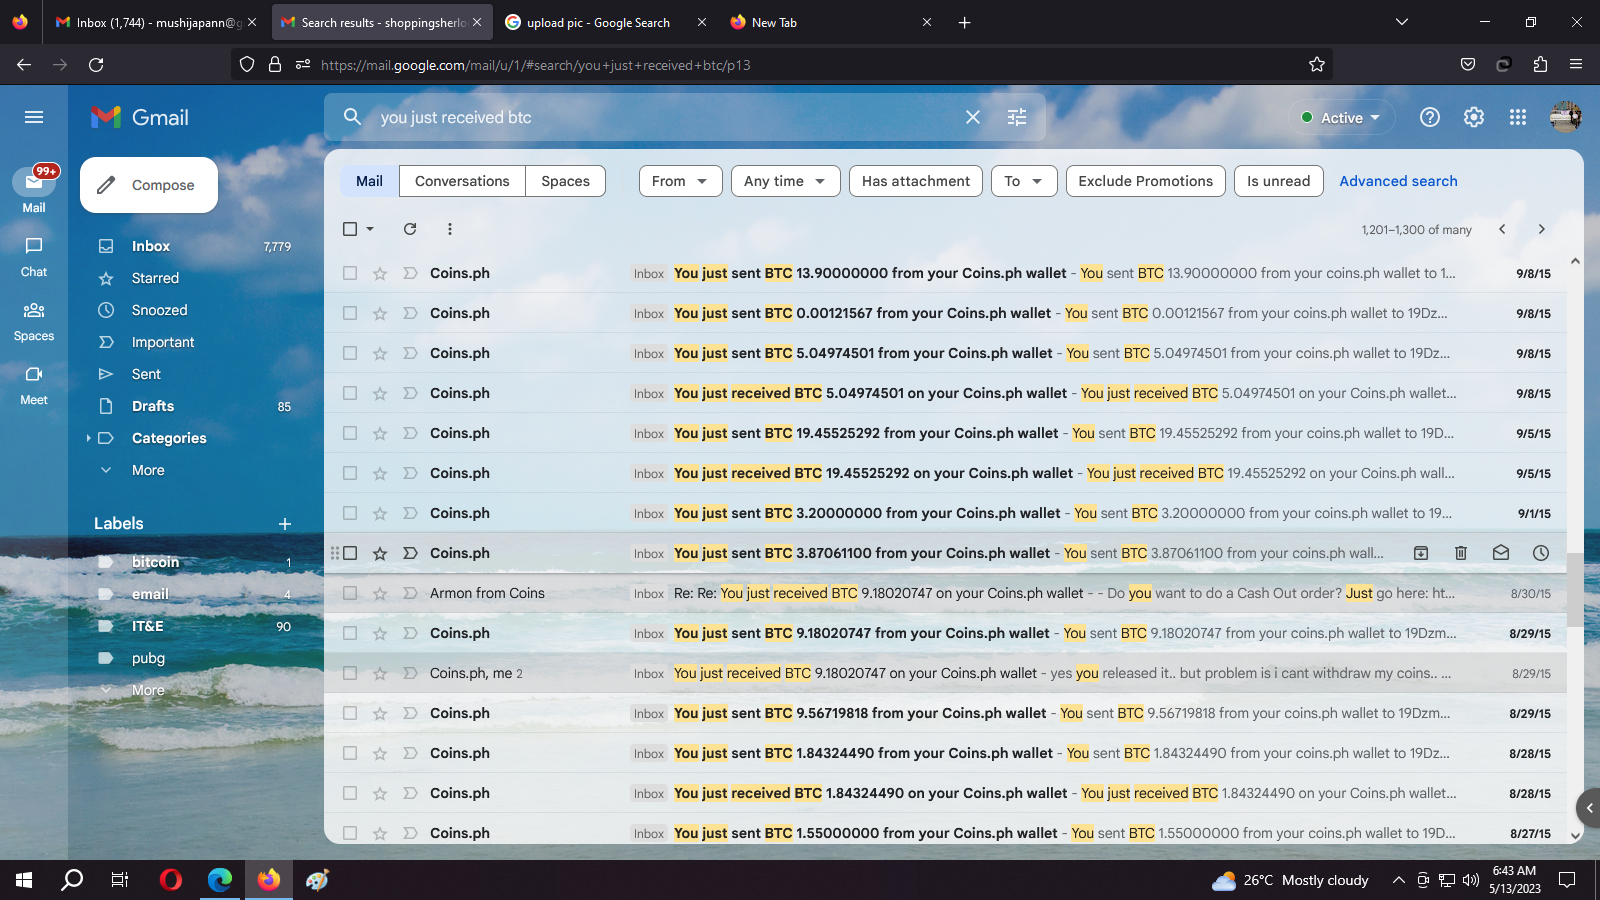Go to older results page

pyautogui.click(x=1542, y=229)
